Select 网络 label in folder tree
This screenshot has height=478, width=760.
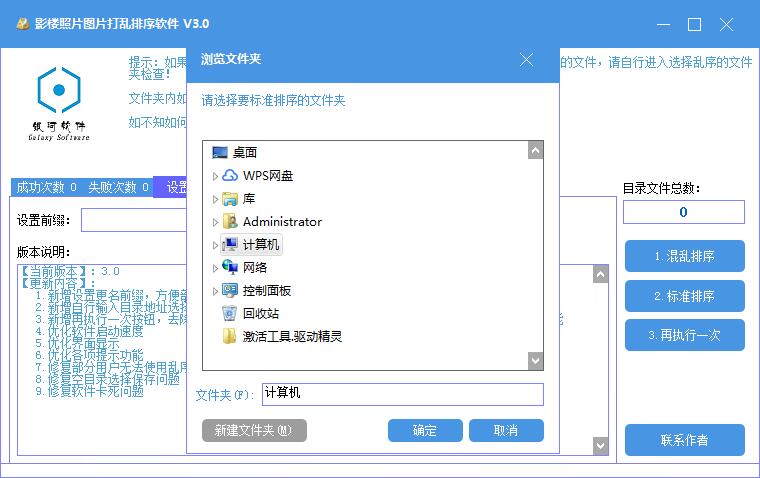pos(255,268)
